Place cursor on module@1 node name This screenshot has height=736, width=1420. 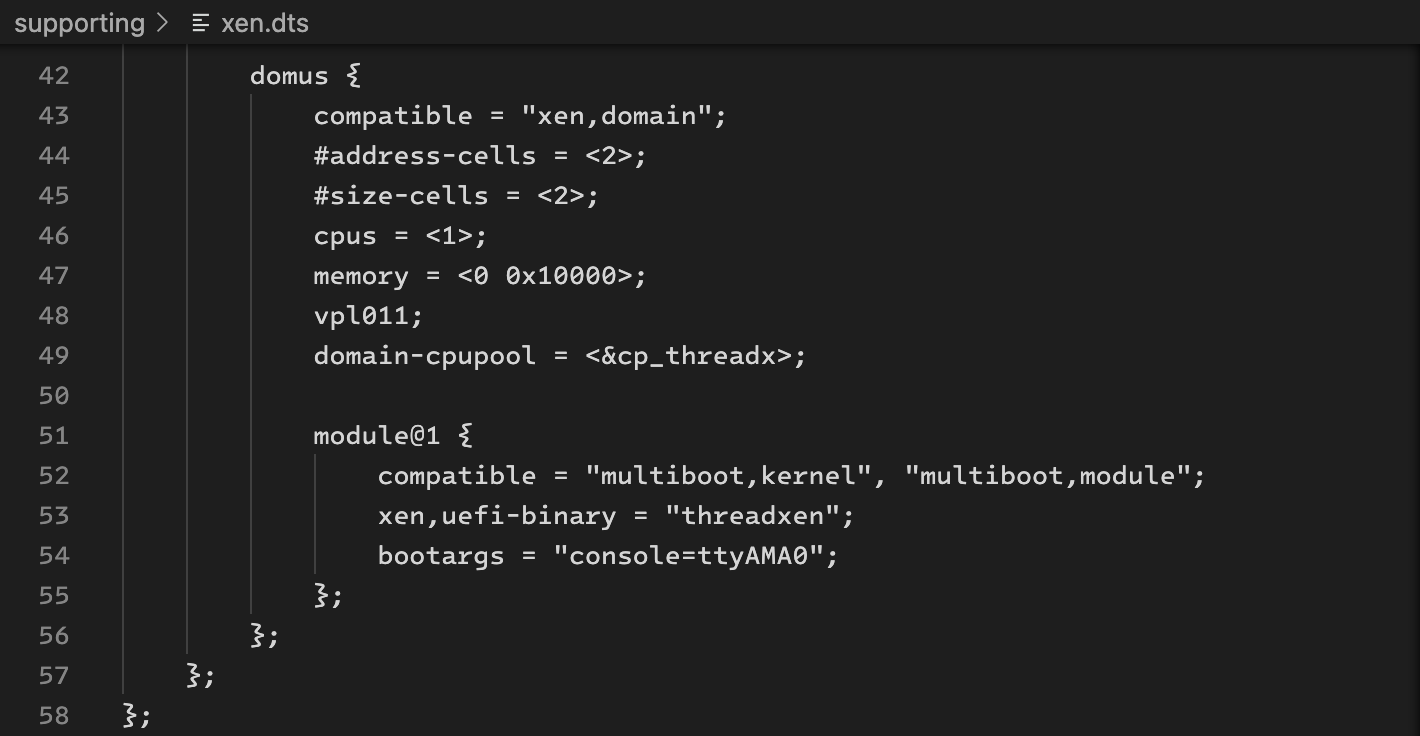[376, 436]
